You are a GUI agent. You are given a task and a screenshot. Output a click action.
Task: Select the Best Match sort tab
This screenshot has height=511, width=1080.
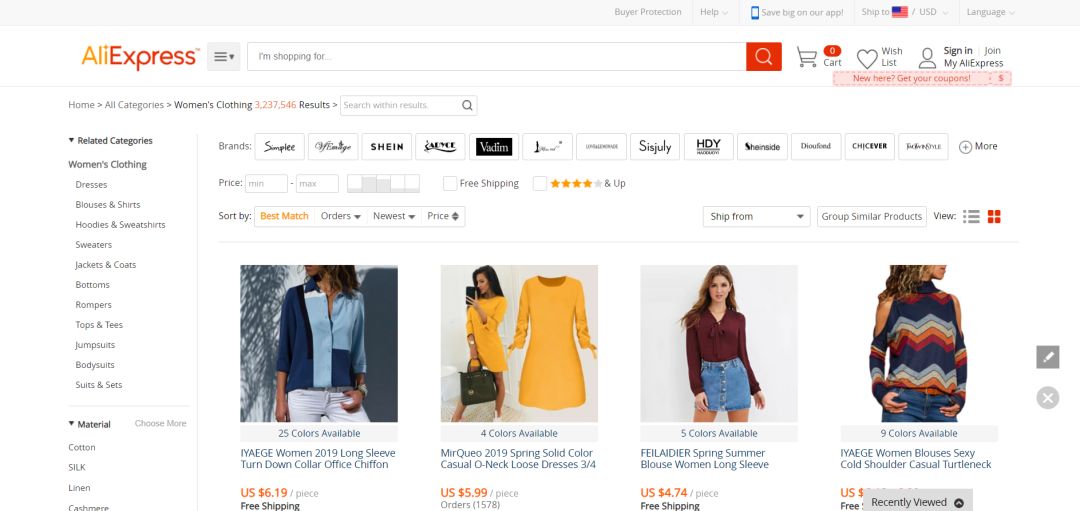[x=284, y=216]
